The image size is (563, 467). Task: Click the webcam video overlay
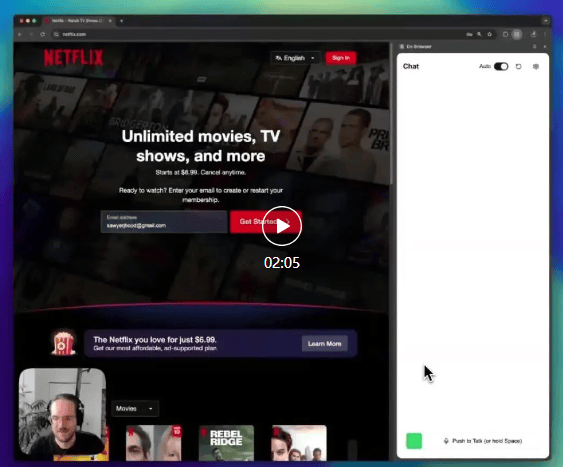pyautogui.click(x=62, y=412)
